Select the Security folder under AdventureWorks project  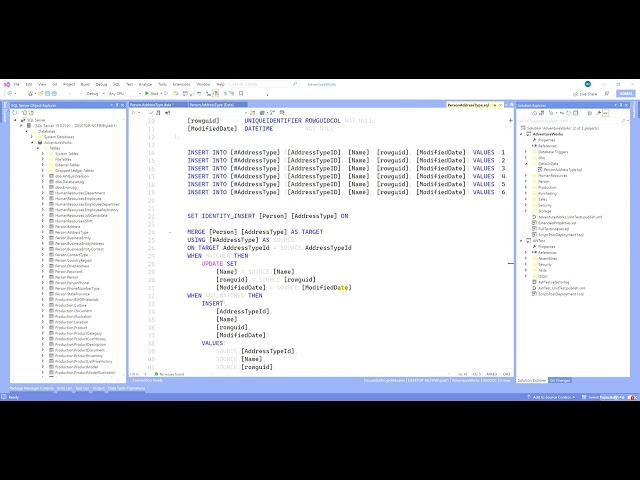click(x=544, y=205)
